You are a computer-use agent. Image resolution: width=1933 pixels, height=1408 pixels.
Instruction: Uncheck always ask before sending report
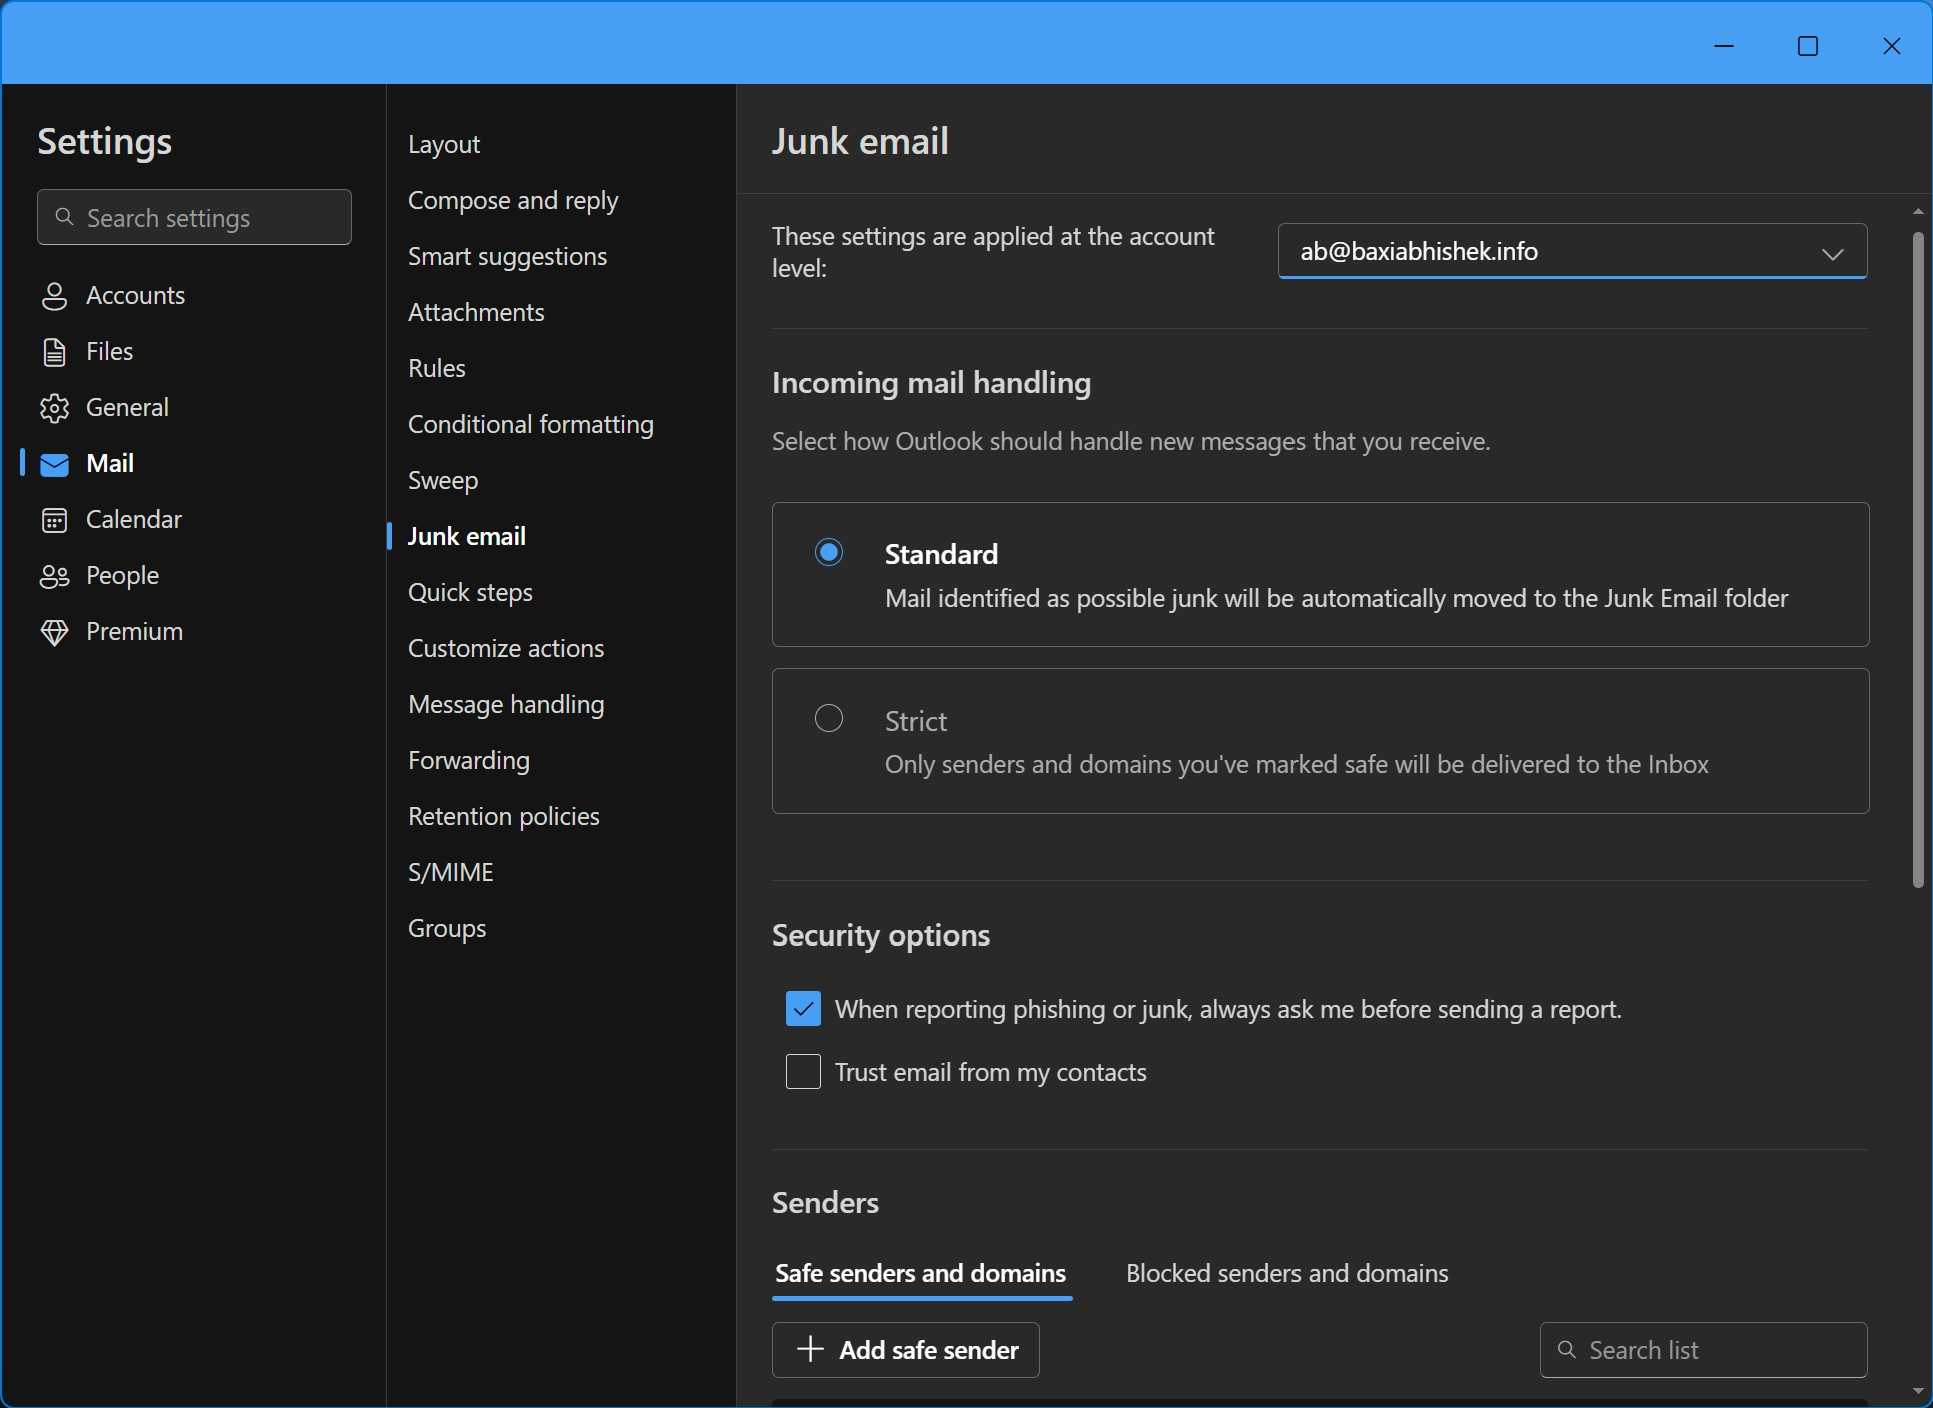pos(803,1009)
